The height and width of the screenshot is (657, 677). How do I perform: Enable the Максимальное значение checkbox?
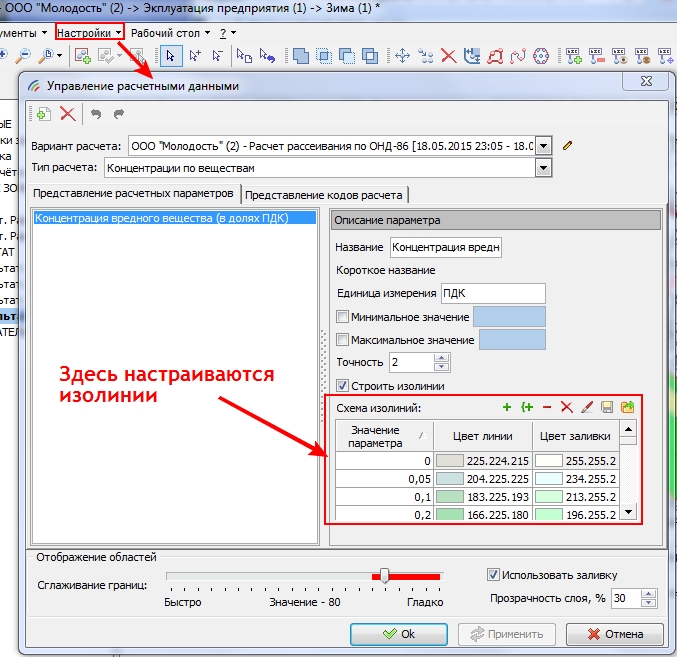[x=343, y=340]
